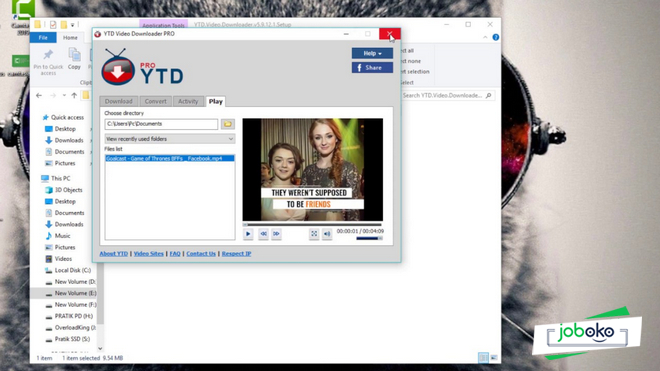The image size is (660, 371).
Task: Open Explorer help question mark icon
Action: pos(496,37)
